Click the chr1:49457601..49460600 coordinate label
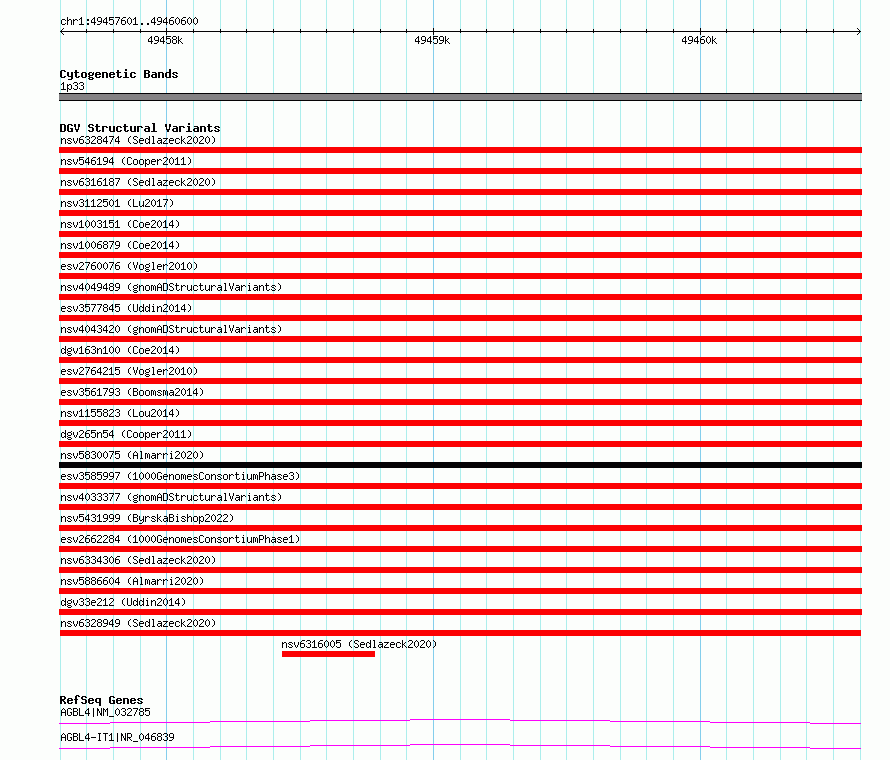The image size is (890, 760). click(x=129, y=22)
